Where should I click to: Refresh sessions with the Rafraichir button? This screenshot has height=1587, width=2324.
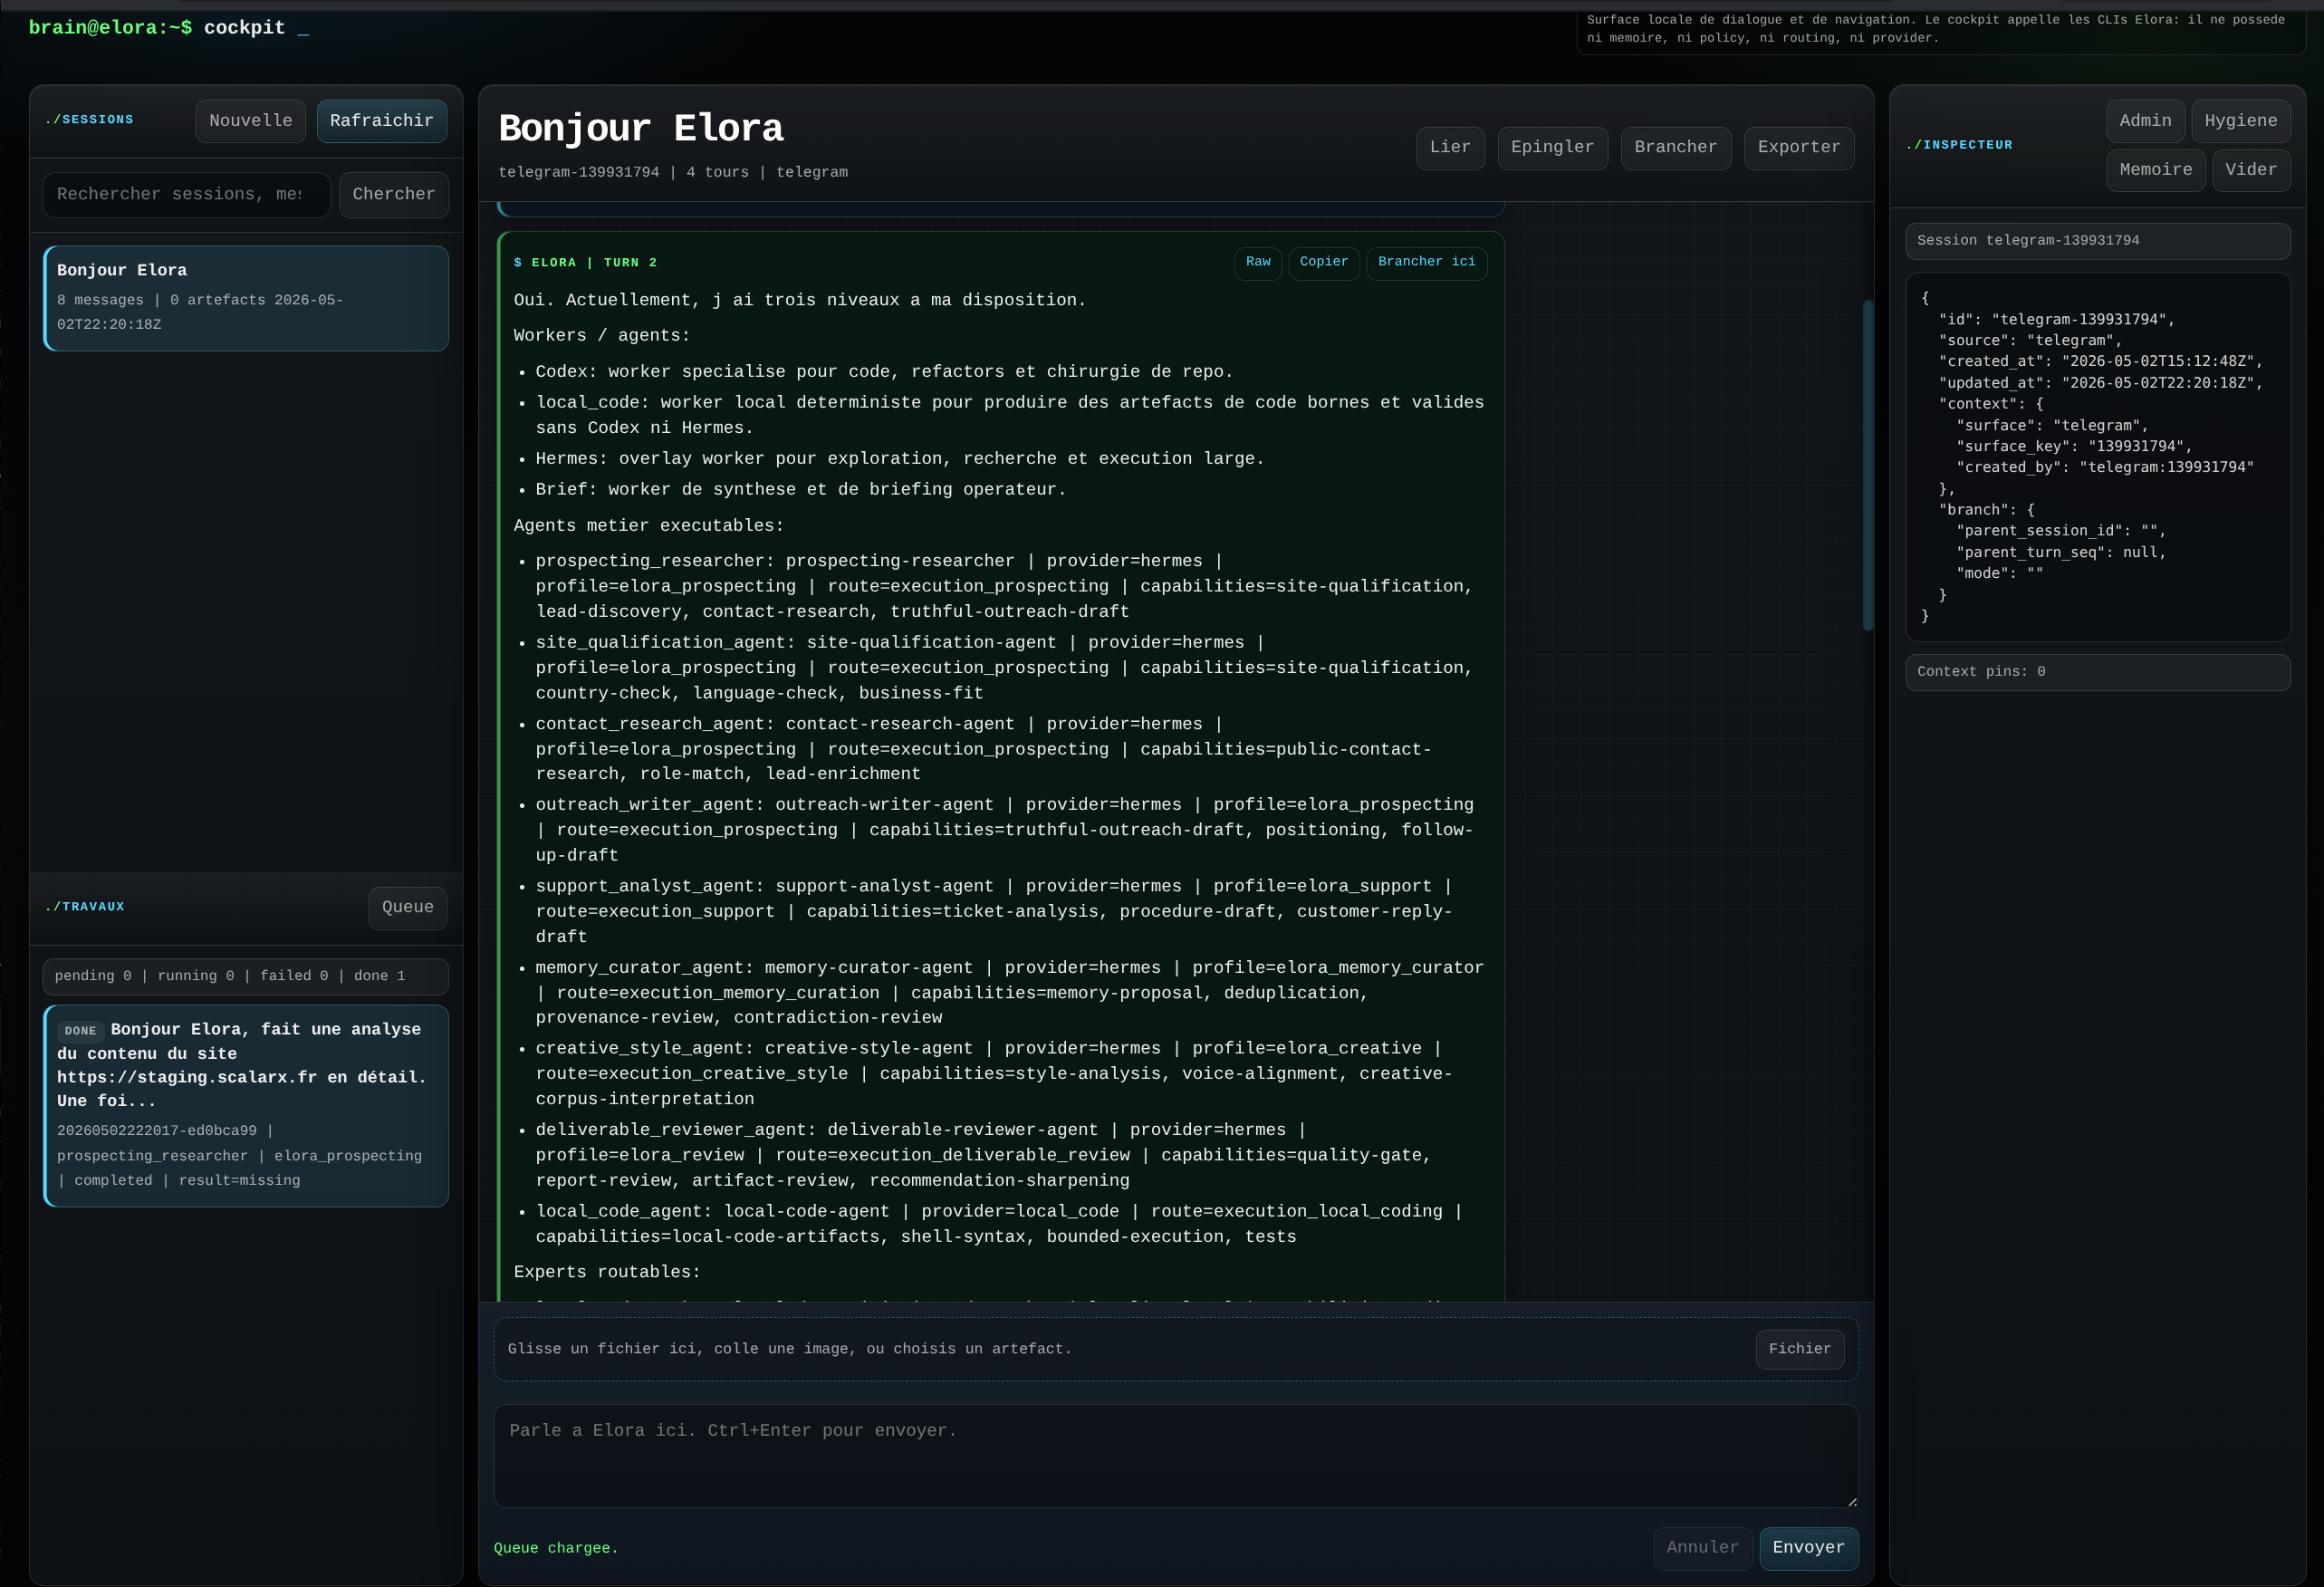(x=381, y=121)
